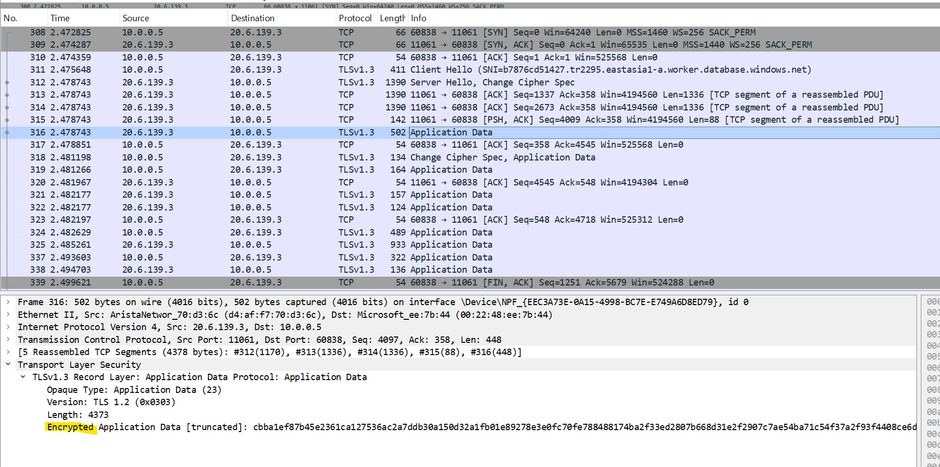Select packet 318 Change Cipher Spec row
Image resolution: width=940 pixels, height=467 pixels.
[x=470, y=158]
